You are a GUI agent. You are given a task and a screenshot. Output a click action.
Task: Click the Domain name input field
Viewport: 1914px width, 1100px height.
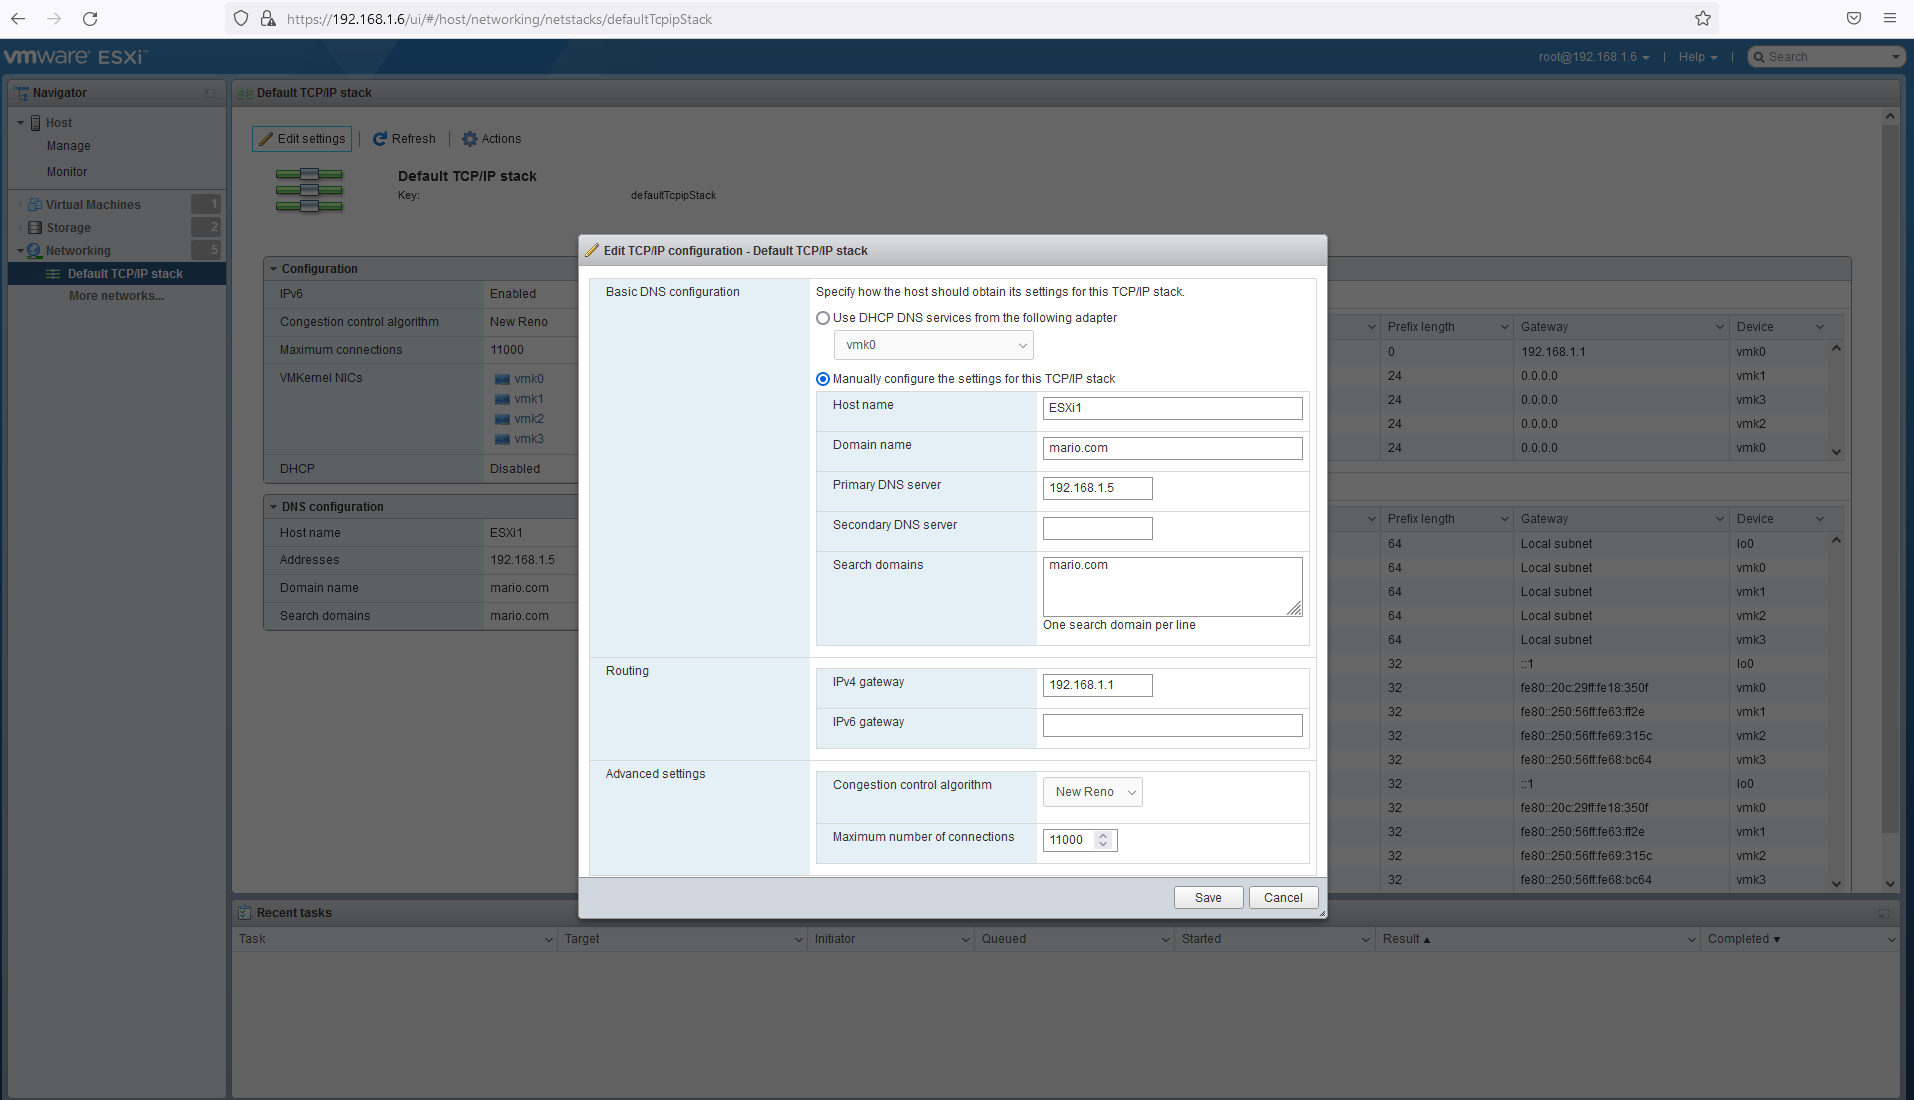pos(1172,448)
